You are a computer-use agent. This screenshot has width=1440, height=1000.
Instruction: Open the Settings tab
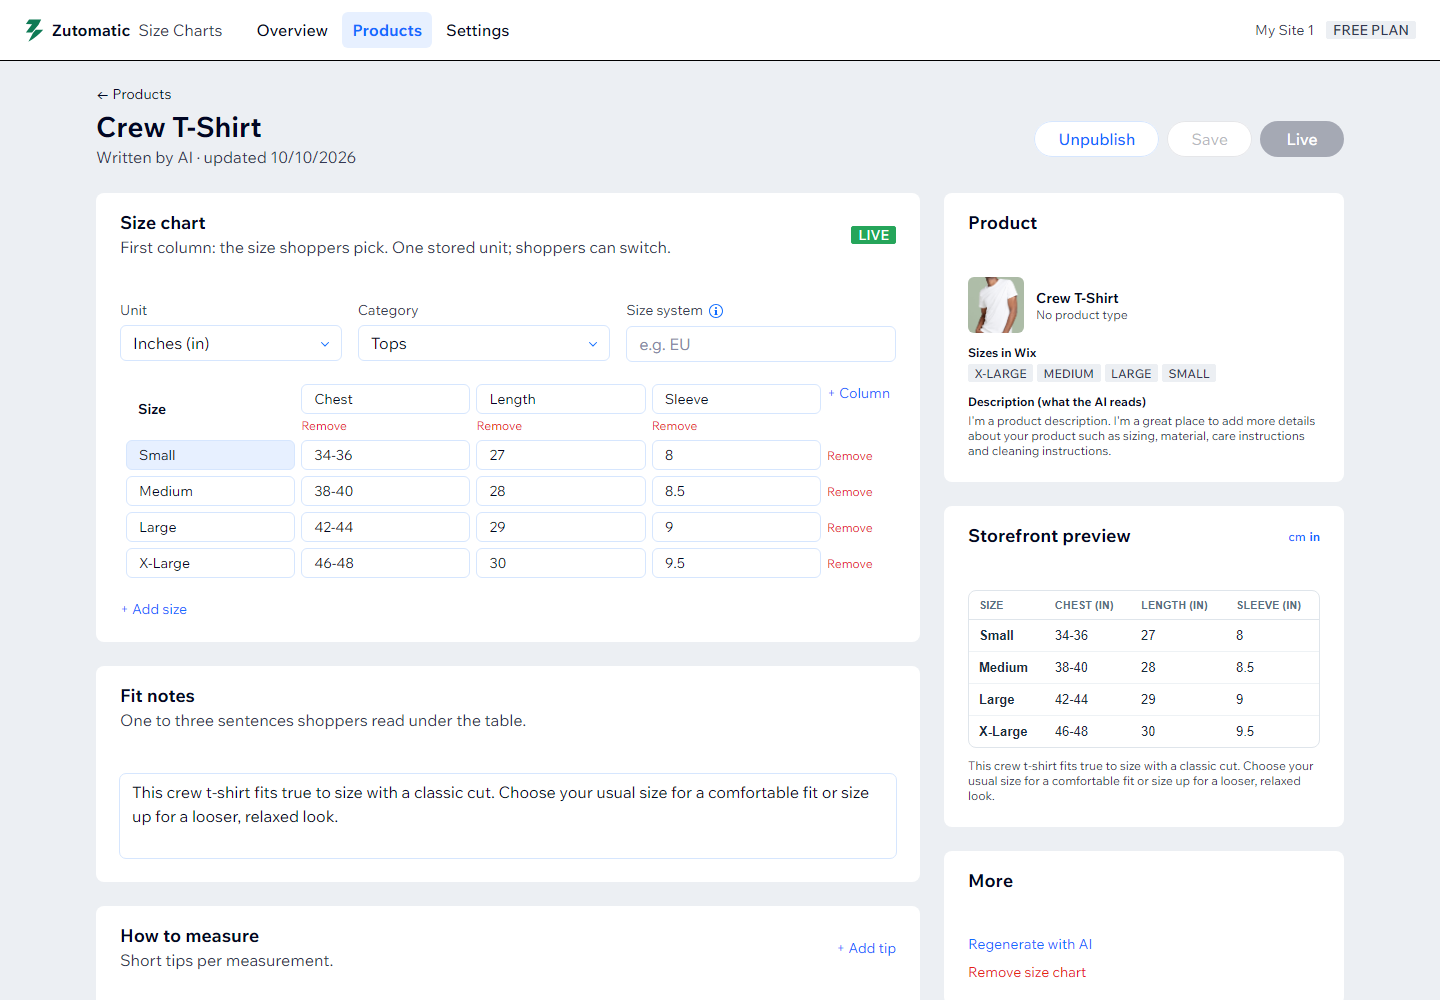(477, 30)
